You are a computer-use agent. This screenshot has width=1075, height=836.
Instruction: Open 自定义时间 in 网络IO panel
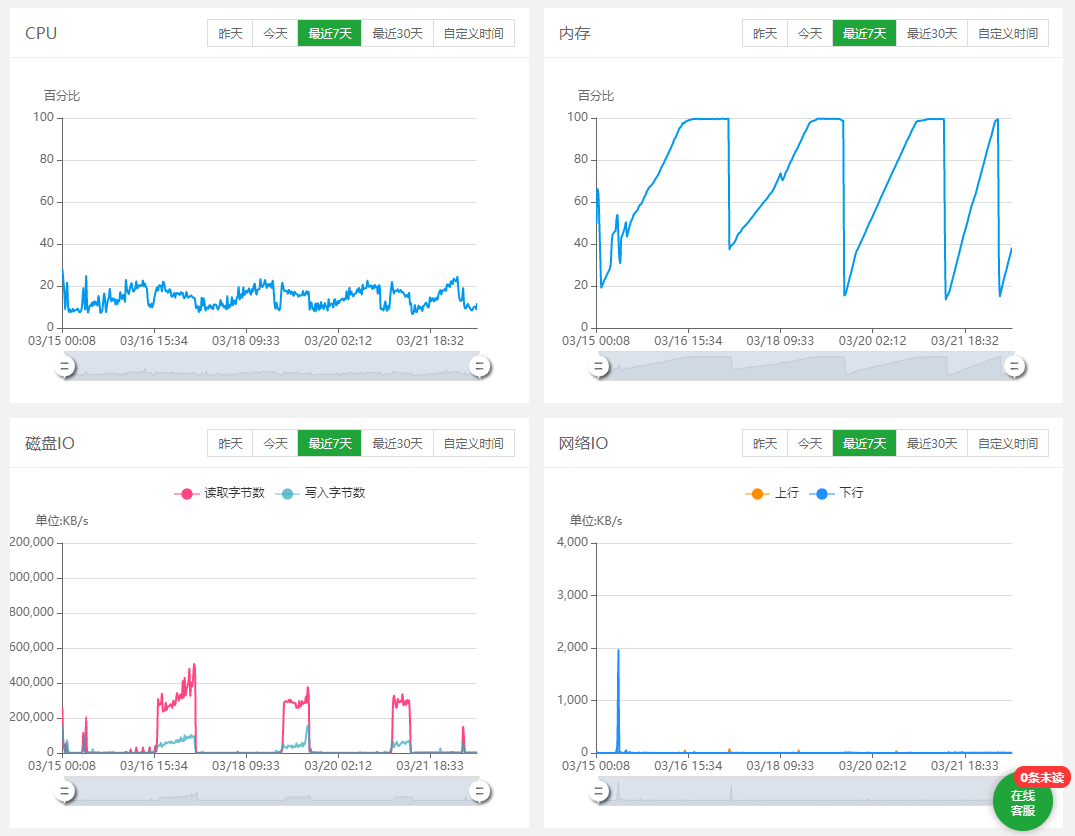[1008, 444]
